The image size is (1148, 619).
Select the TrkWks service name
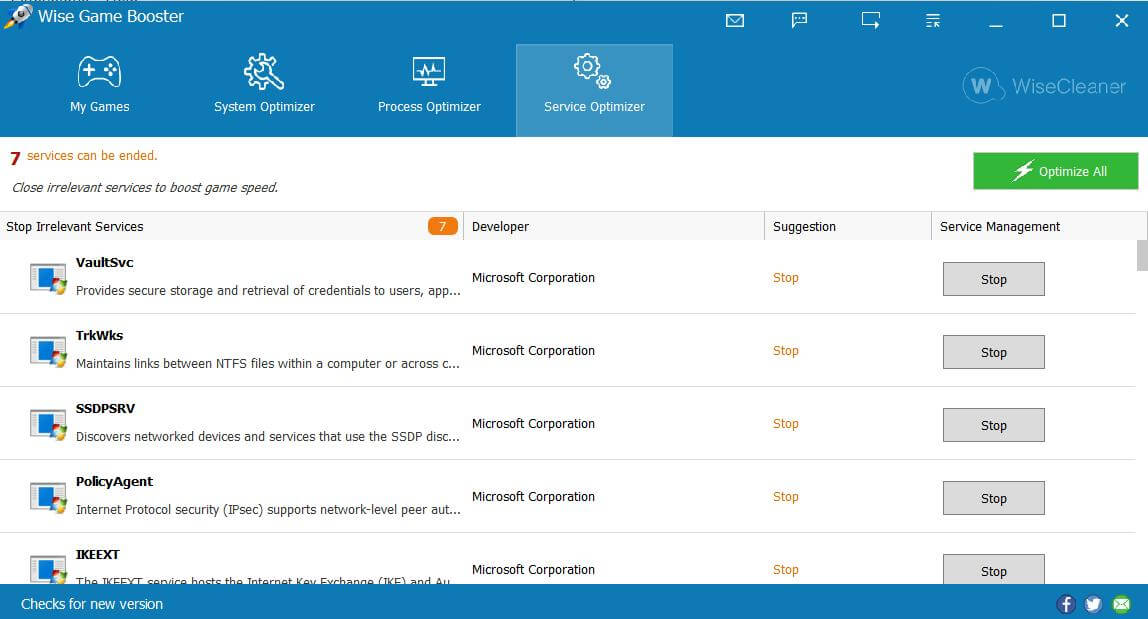tap(100, 336)
